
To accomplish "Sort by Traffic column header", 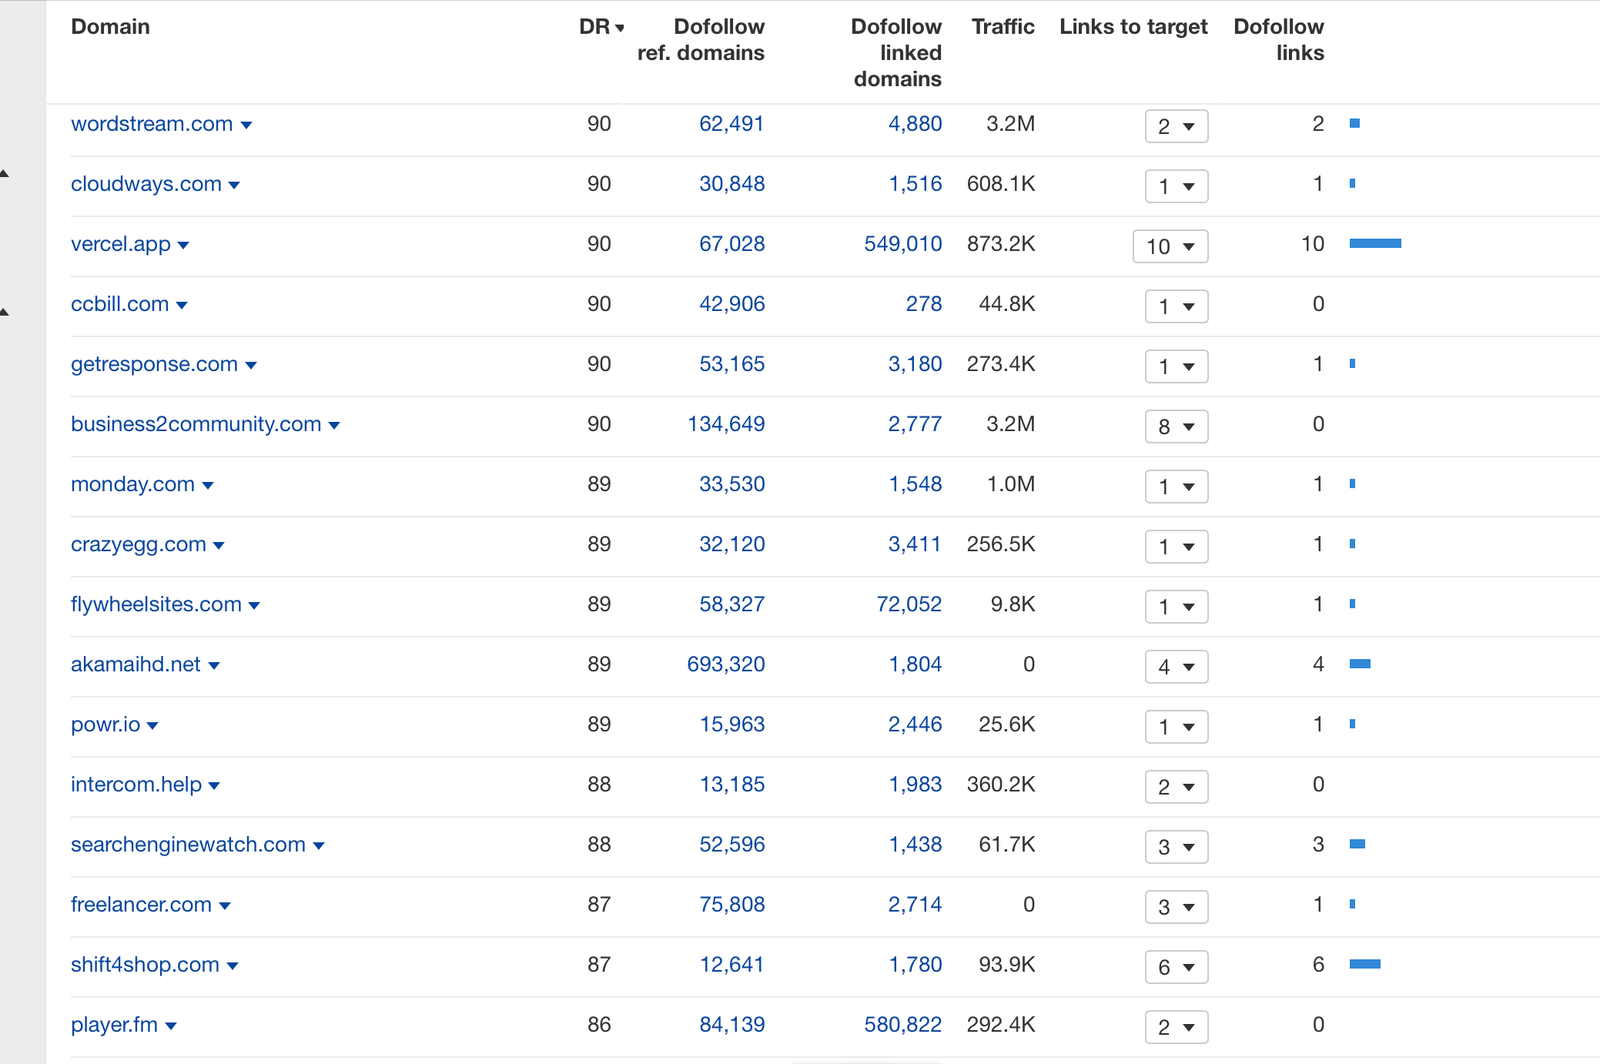I will point(1003,27).
